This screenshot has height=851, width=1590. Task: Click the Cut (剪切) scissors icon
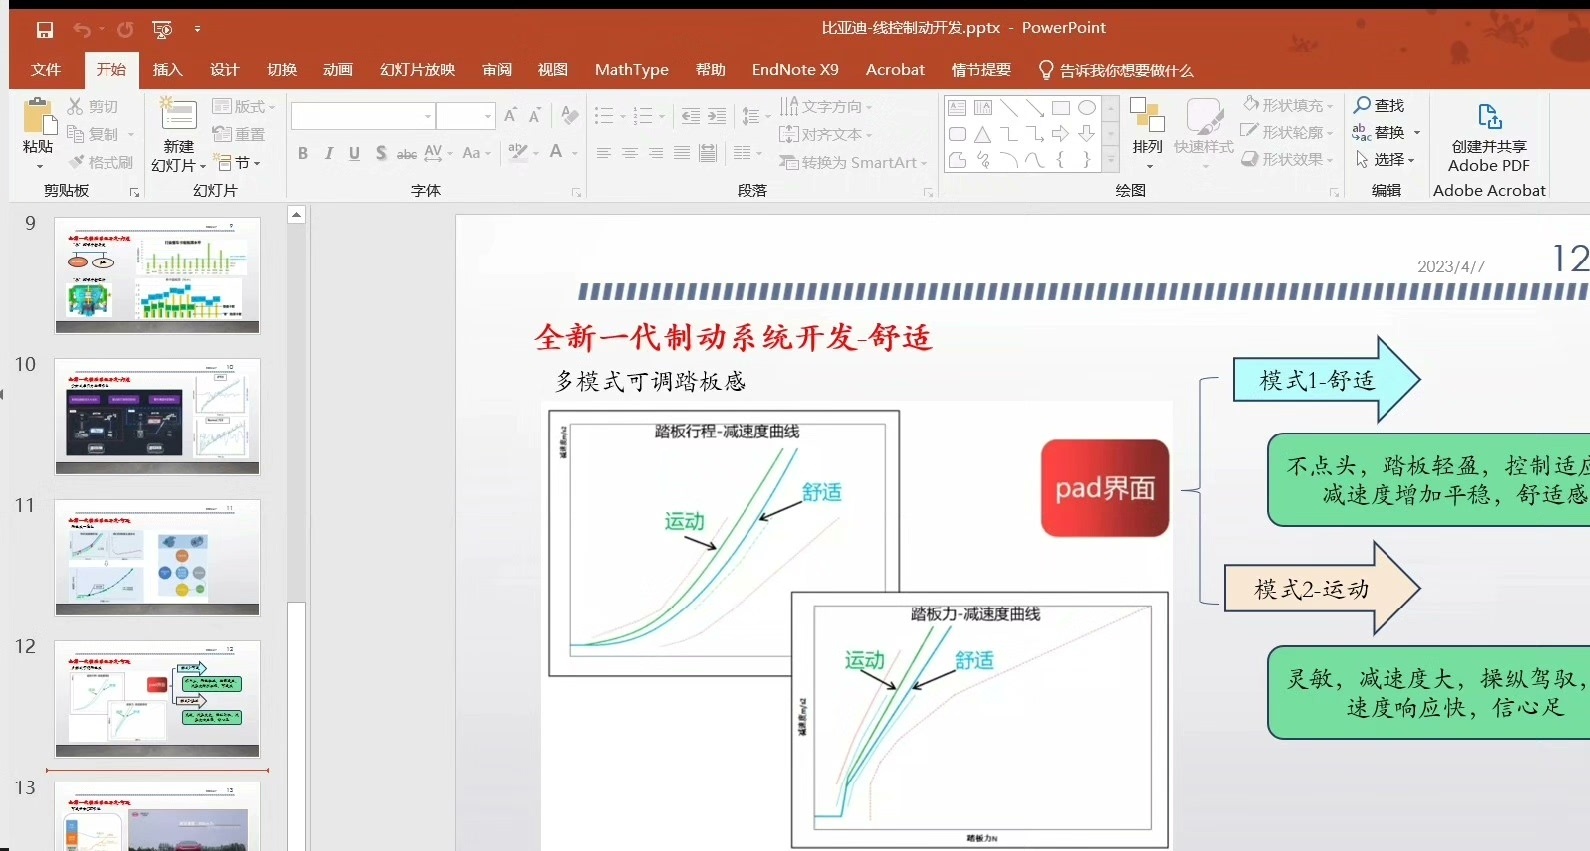[x=75, y=106]
